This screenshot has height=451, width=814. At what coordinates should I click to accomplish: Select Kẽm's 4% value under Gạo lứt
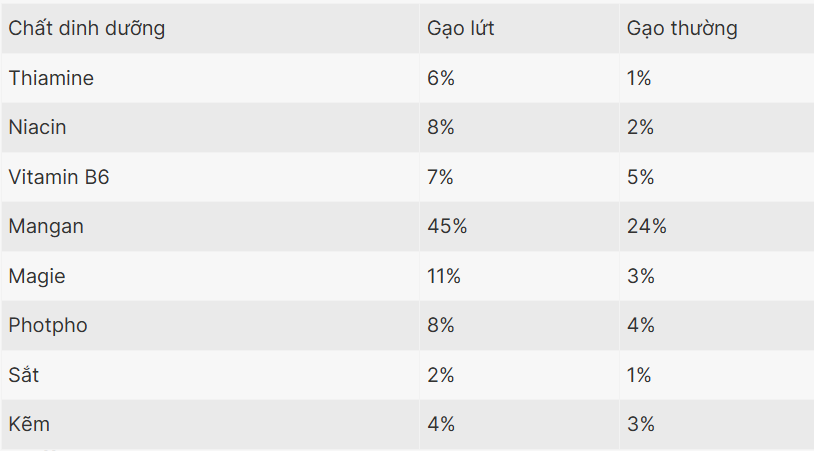[441, 425]
